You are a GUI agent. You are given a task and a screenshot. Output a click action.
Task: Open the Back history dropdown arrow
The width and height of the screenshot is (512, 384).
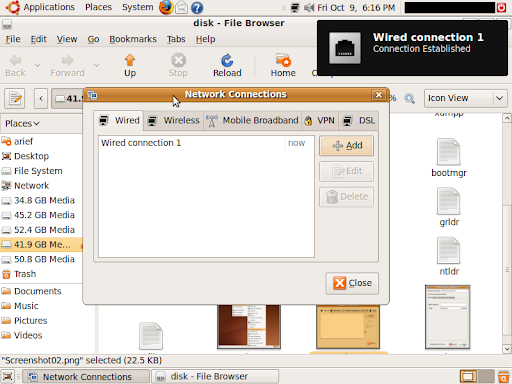(x=38, y=65)
